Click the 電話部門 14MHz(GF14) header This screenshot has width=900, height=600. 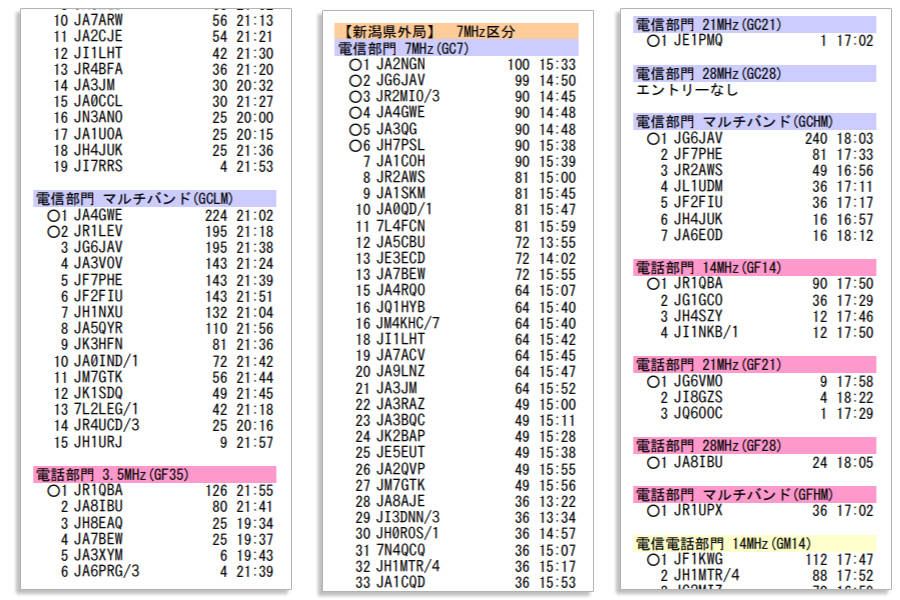point(755,268)
